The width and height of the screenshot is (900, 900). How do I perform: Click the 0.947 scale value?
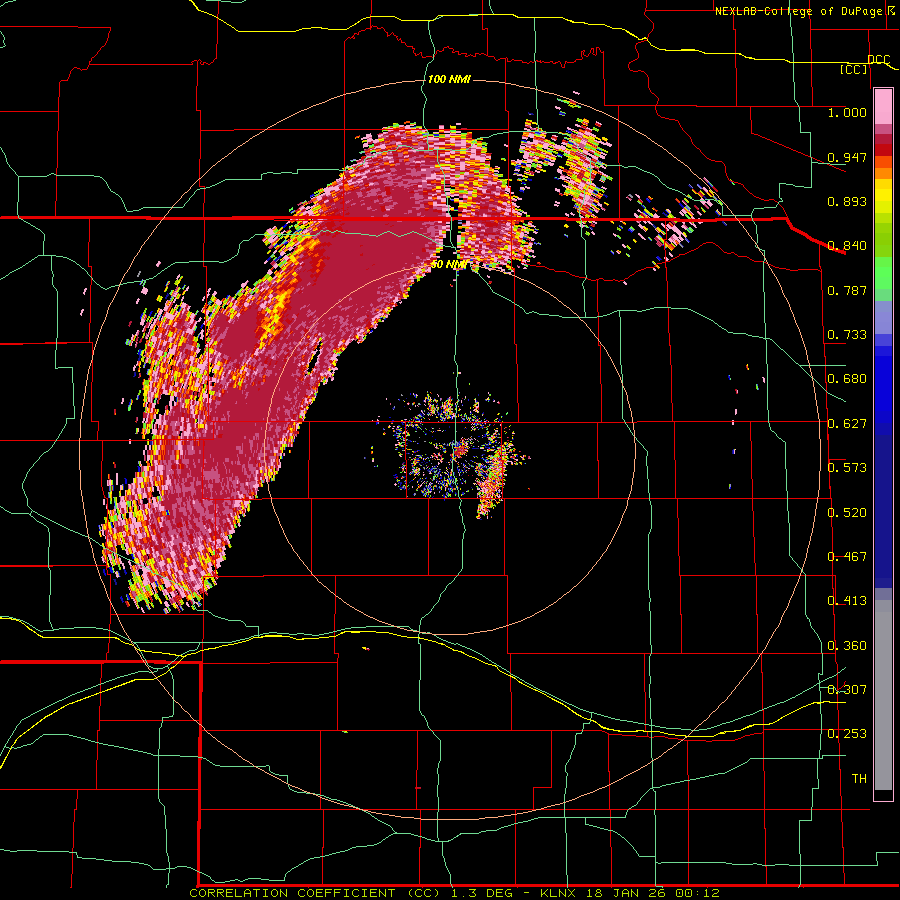tap(847, 157)
